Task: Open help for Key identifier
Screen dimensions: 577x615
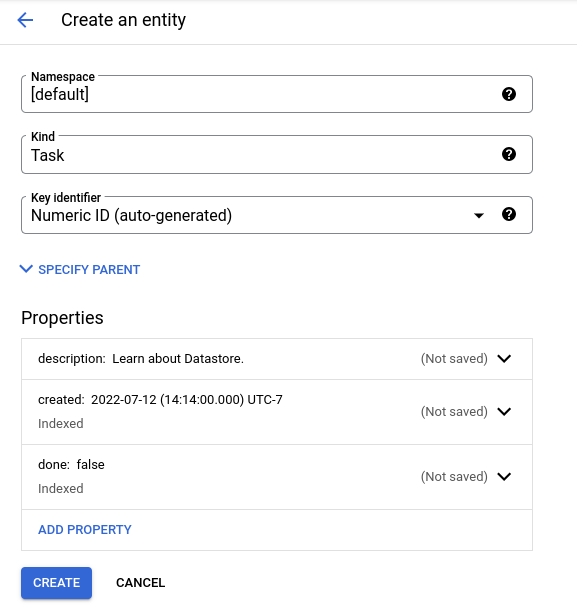Action: (509, 214)
